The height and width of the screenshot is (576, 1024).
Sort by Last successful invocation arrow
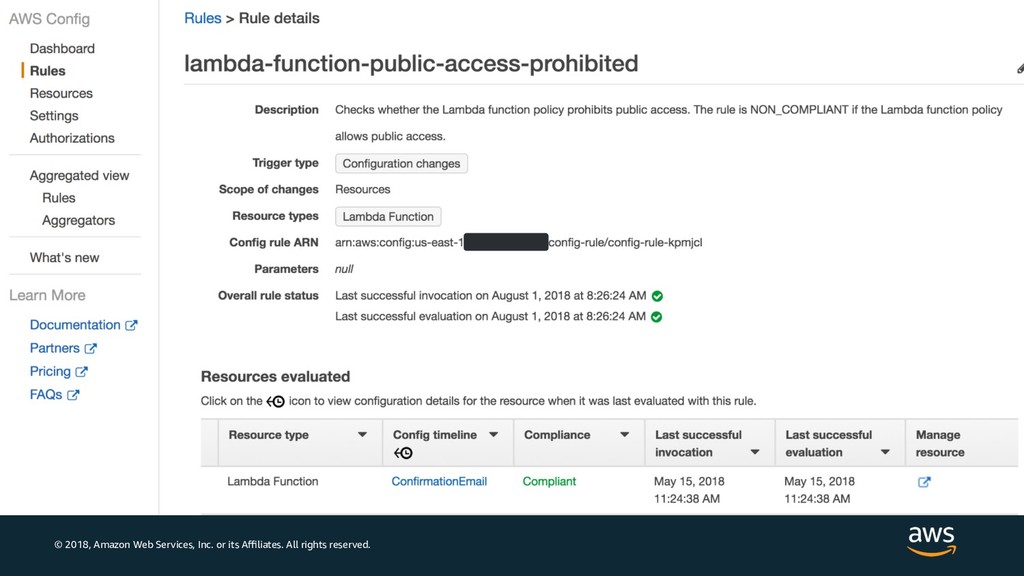754,452
